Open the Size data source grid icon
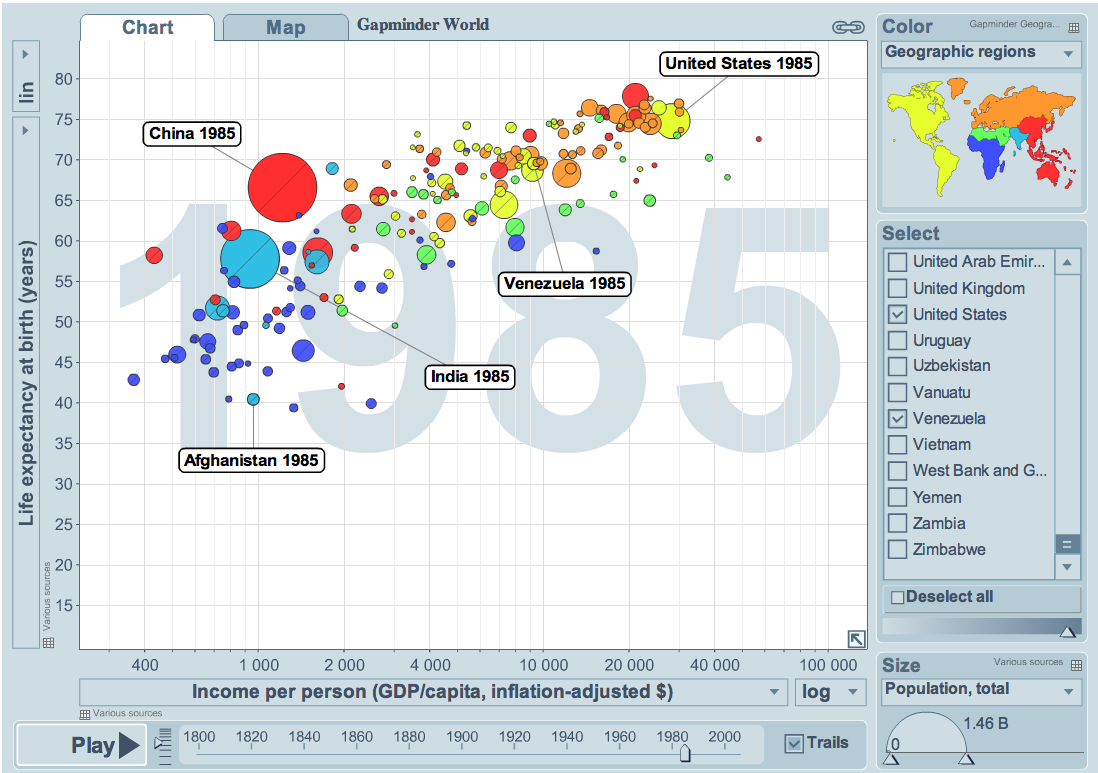 pos(1076,665)
